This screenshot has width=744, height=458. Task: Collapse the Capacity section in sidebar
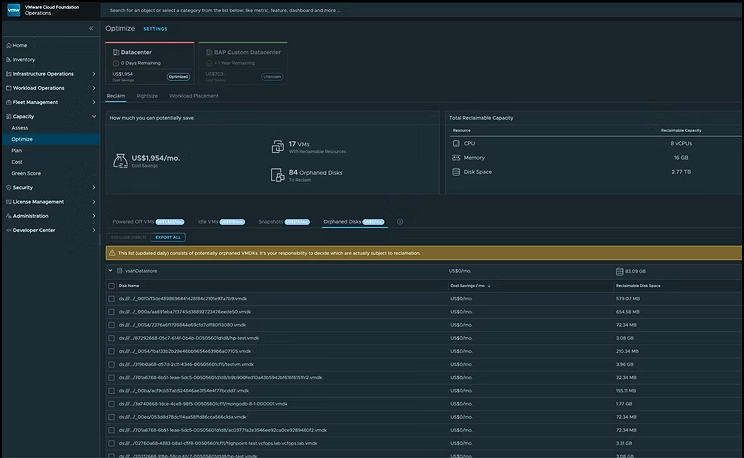[x=94, y=116]
